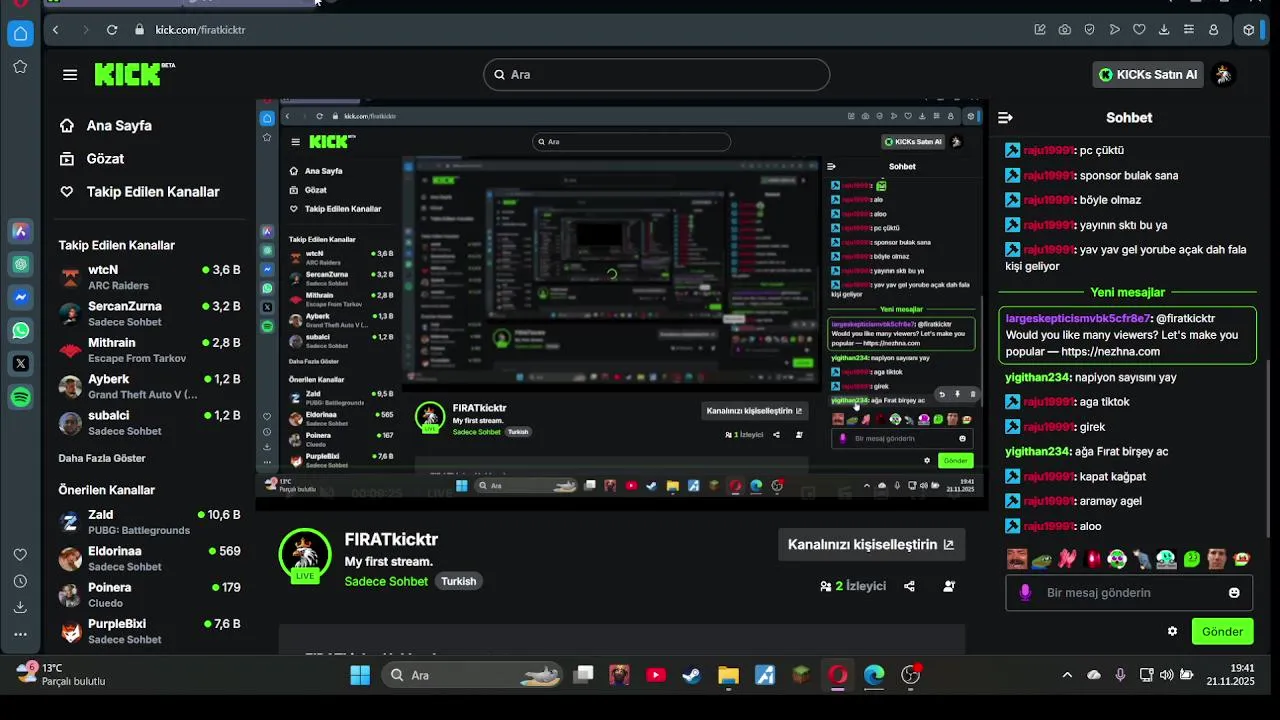Open Poinera recommended channel
Image resolution: width=1280 pixels, height=720 pixels.
pos(150,595)
